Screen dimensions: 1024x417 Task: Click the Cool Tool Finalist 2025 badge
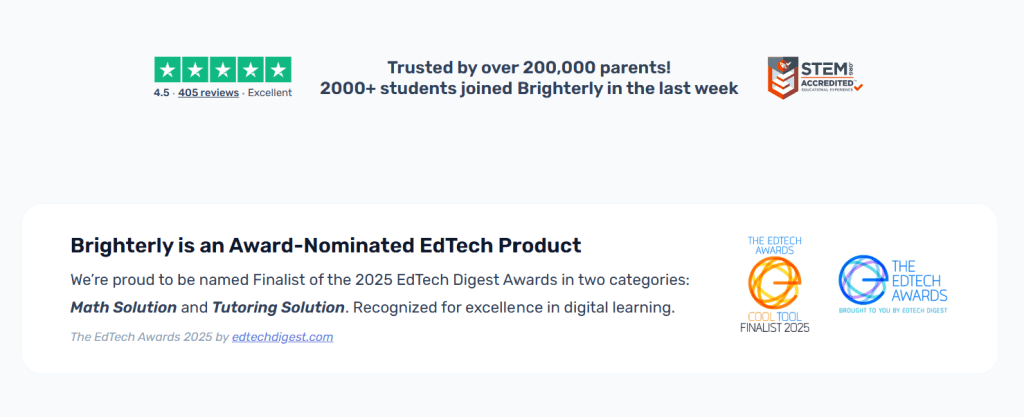(774, 284)
